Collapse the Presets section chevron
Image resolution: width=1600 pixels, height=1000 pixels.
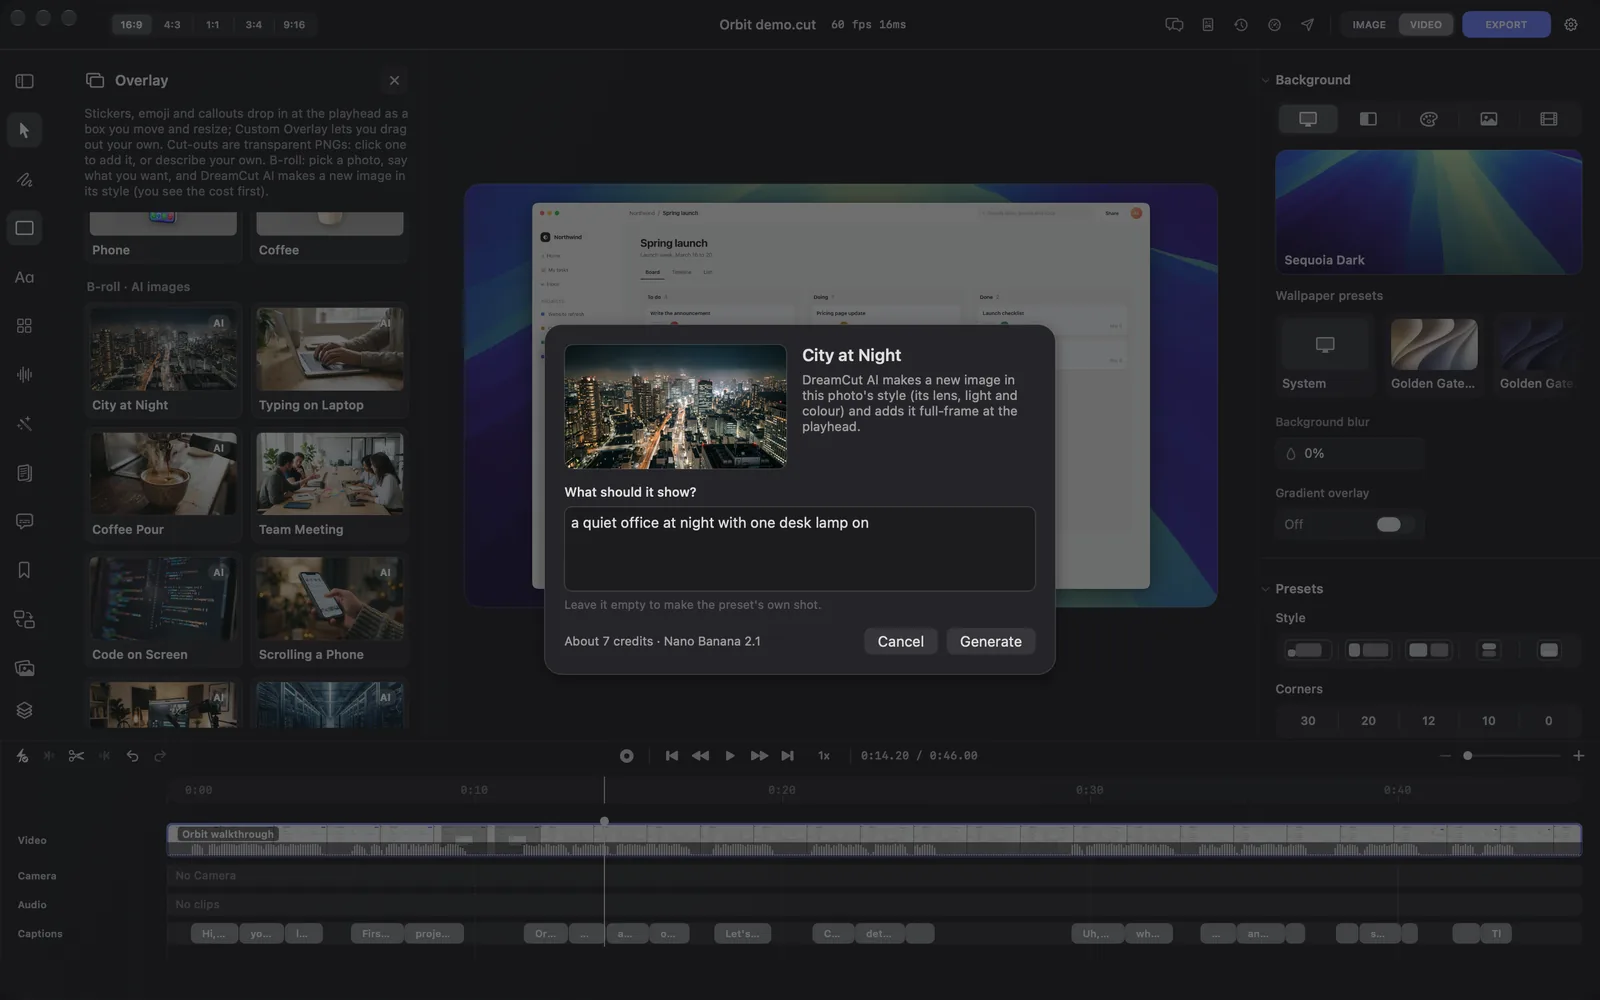[x=1265, y=589]
